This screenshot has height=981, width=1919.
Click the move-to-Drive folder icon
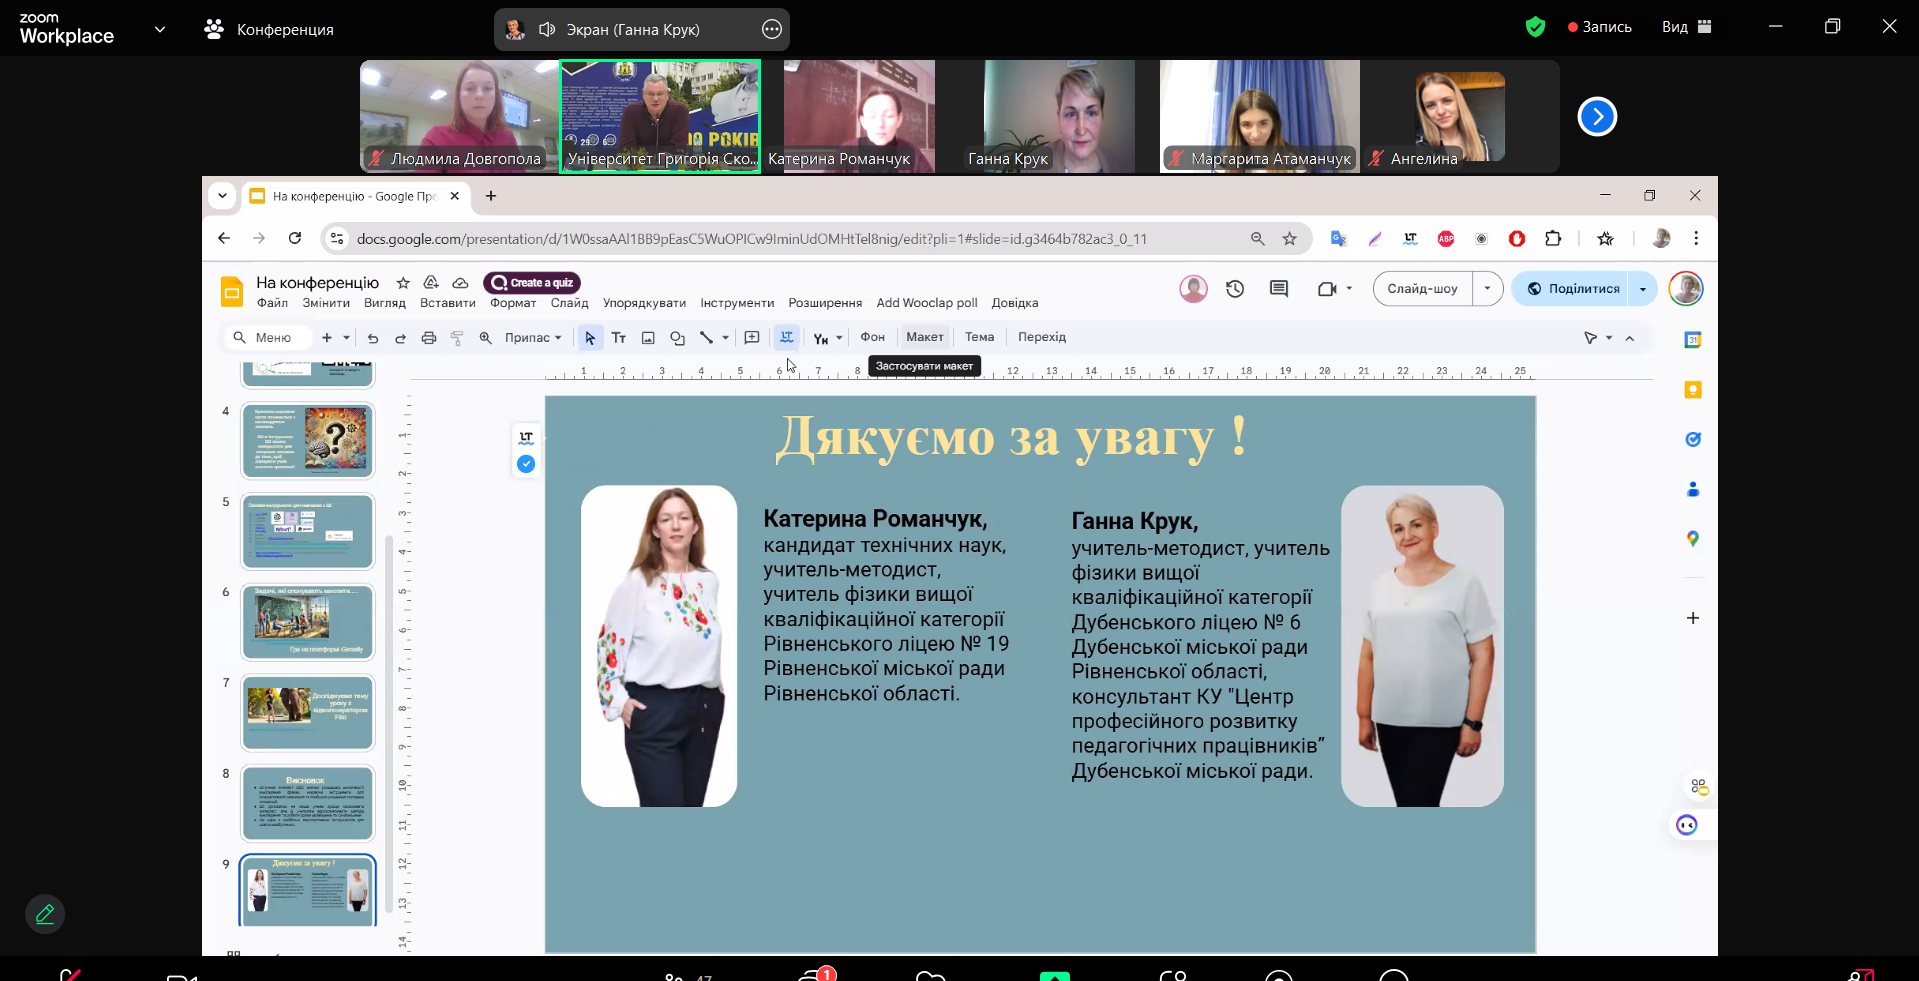coord(431,283)
